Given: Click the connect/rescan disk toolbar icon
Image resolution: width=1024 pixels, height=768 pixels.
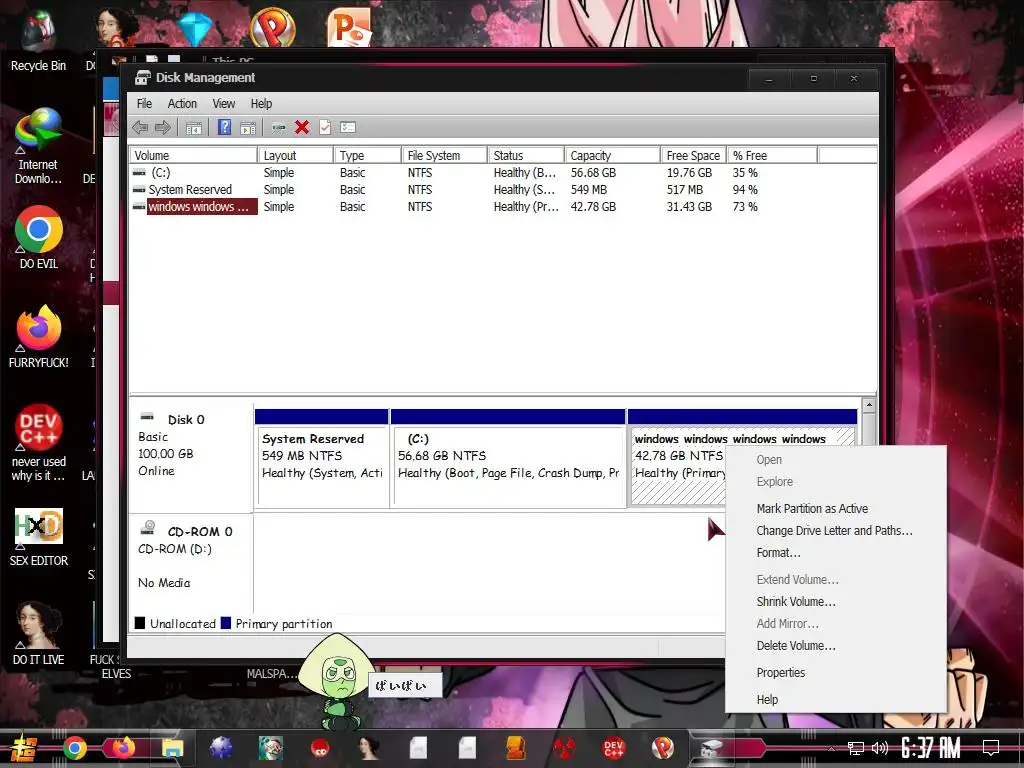Looking at the screenshot, I should 279,127.
